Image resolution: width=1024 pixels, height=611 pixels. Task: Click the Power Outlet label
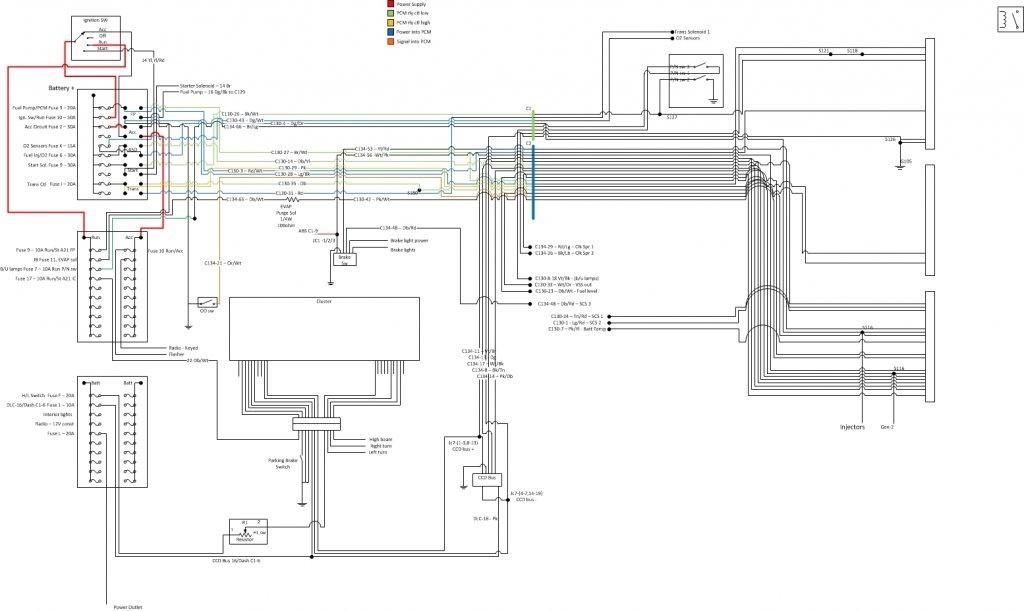point(128,606)
